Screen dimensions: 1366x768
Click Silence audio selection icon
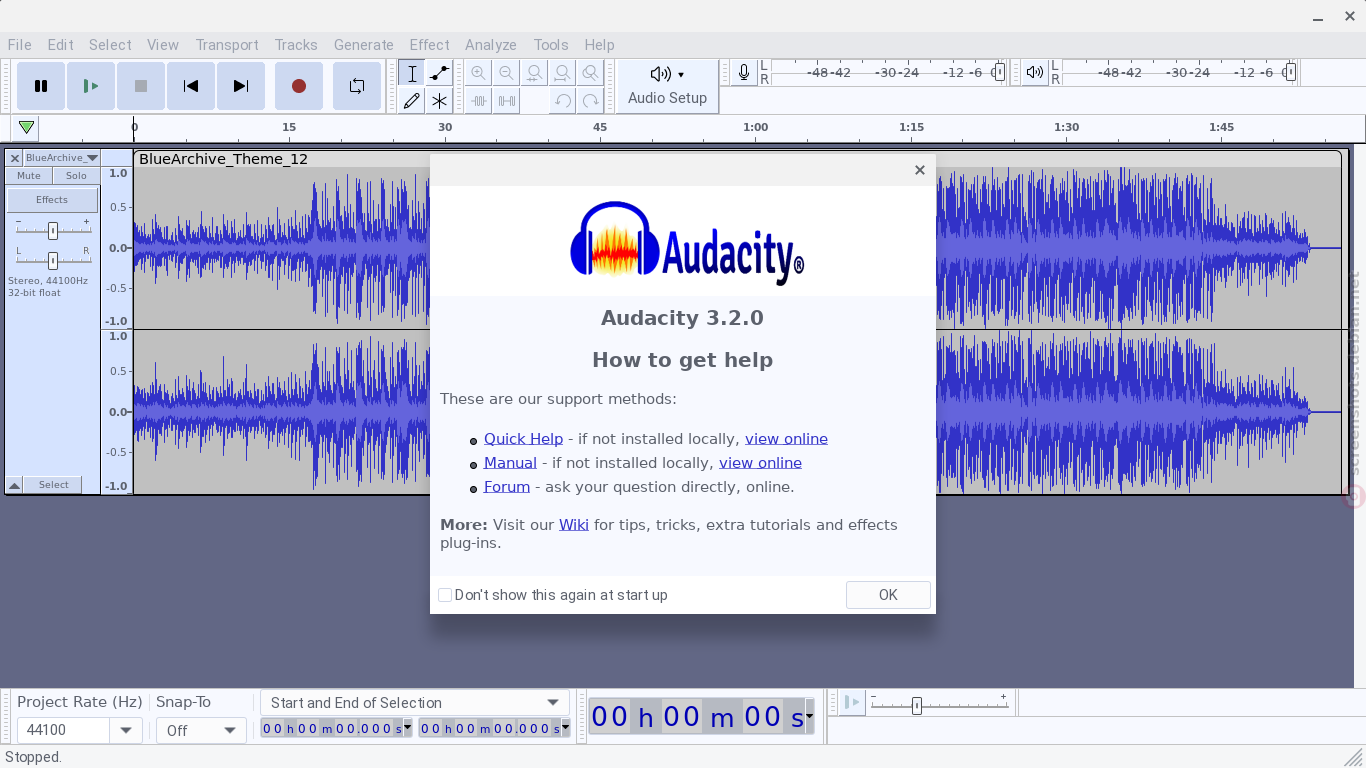[507, 101]
